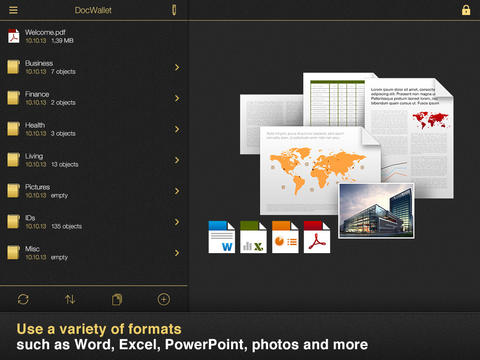Select the Pictures folder
The width and height of the screenshot is (480, 360).
(94, 191)
